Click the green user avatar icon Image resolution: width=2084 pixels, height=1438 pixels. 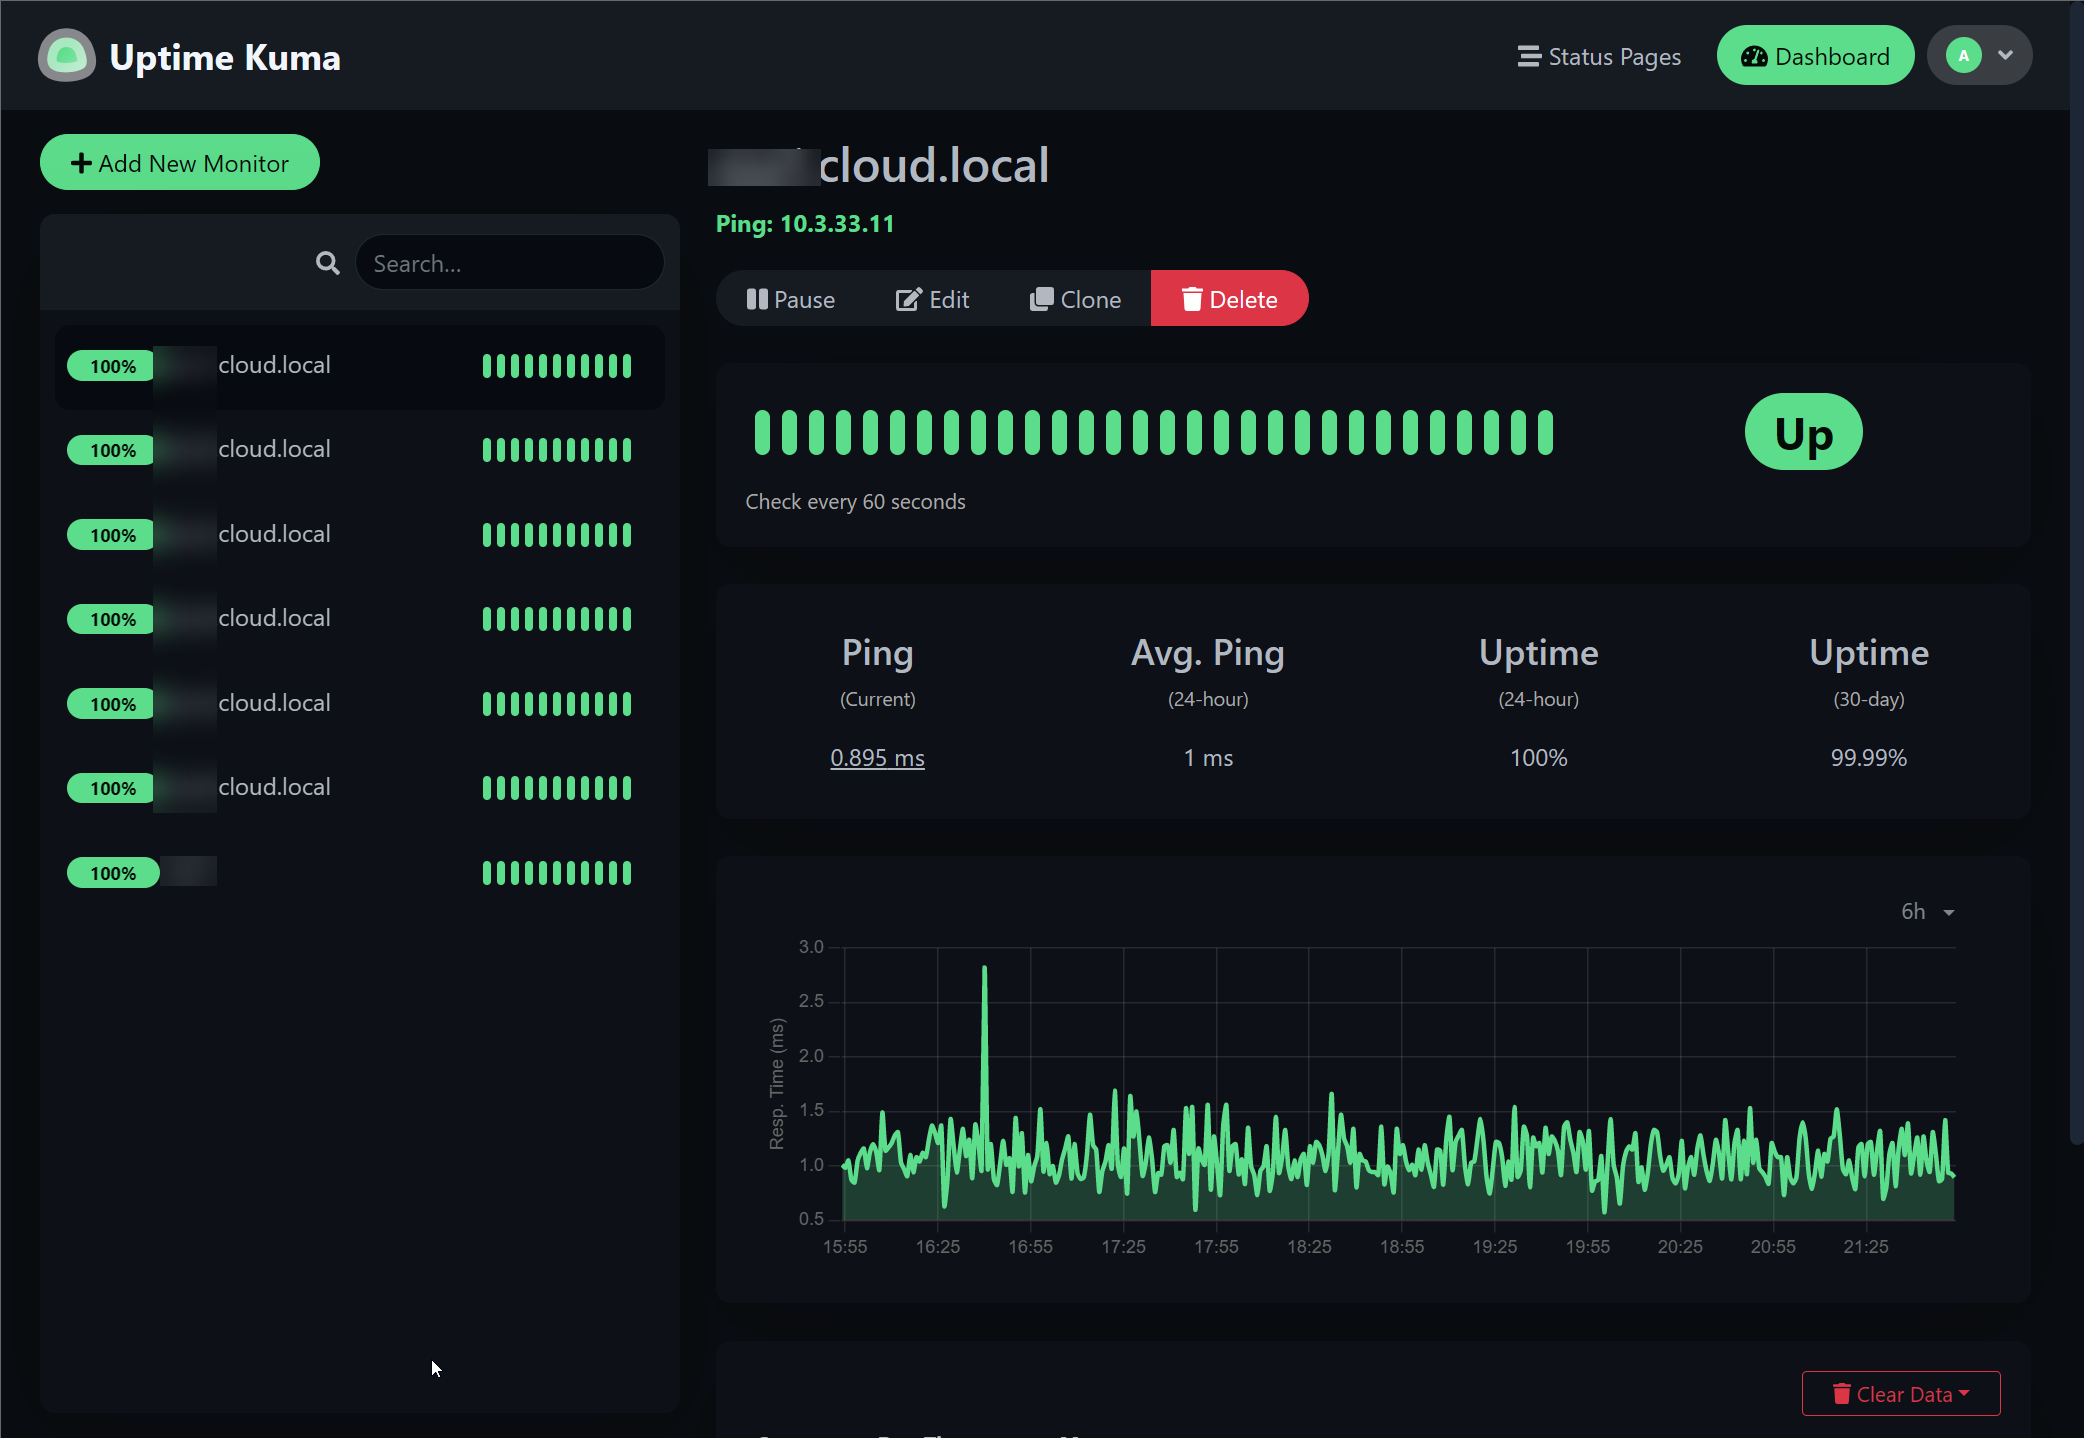coord(1963,56)
